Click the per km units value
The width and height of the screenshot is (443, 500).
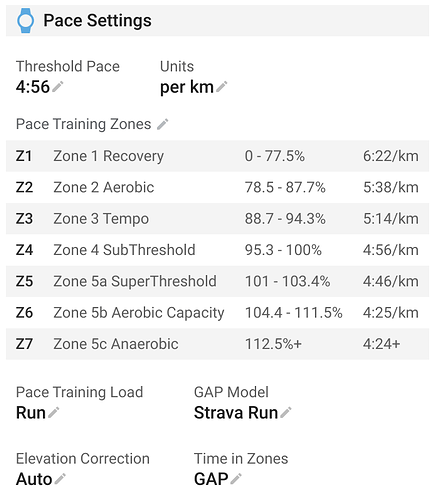click(x=187, y=87)
